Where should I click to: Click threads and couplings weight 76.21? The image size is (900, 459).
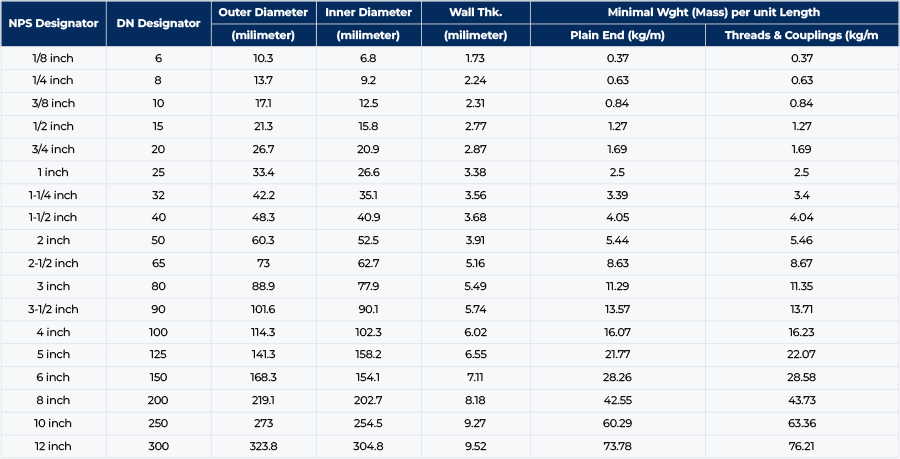(x=805, y=446)
